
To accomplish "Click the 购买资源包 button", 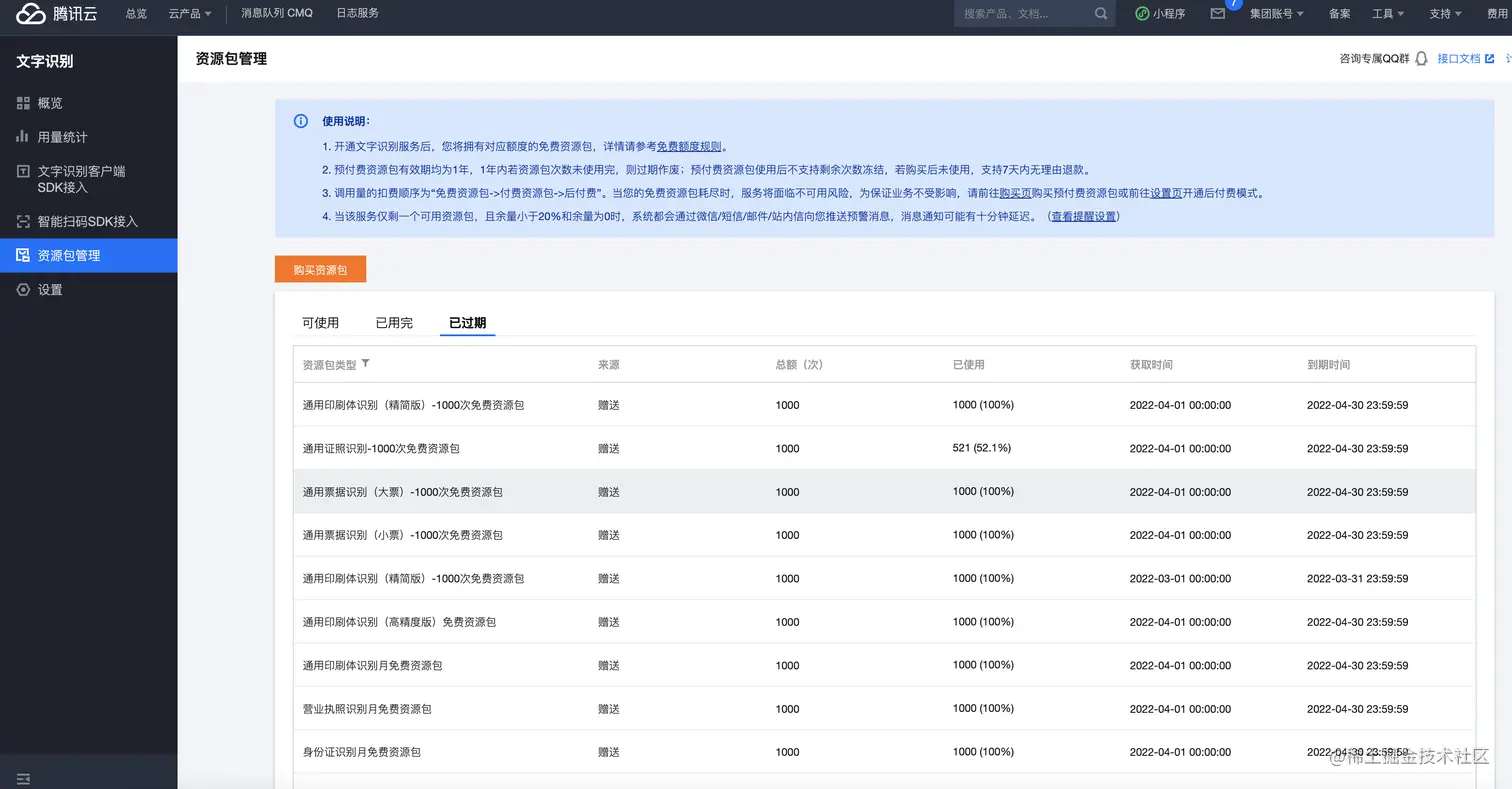I will pos(320,270).
